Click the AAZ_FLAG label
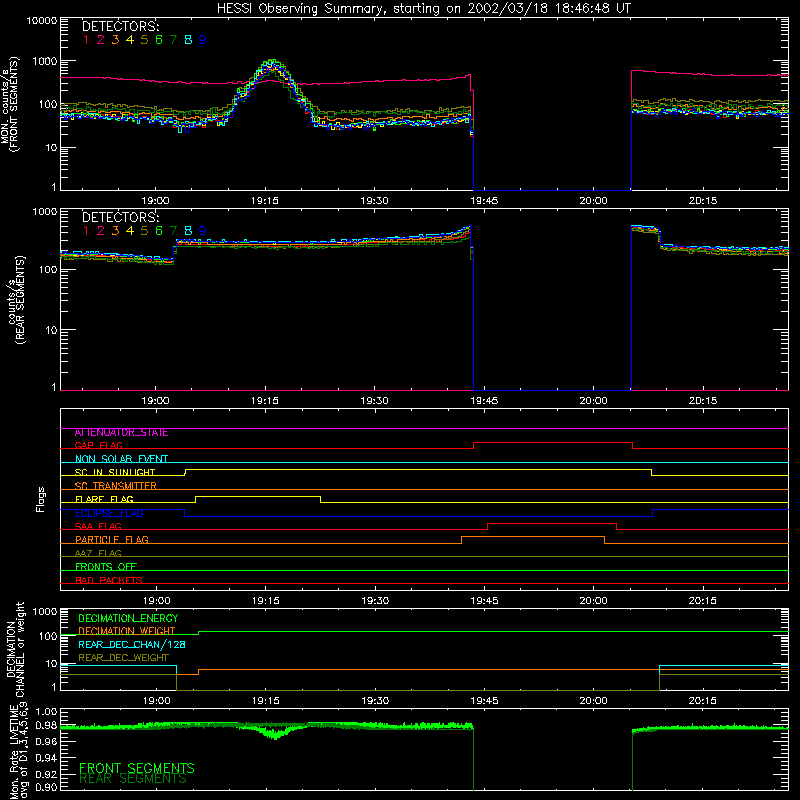Viewport: 800px width, 800px height. 98,553
